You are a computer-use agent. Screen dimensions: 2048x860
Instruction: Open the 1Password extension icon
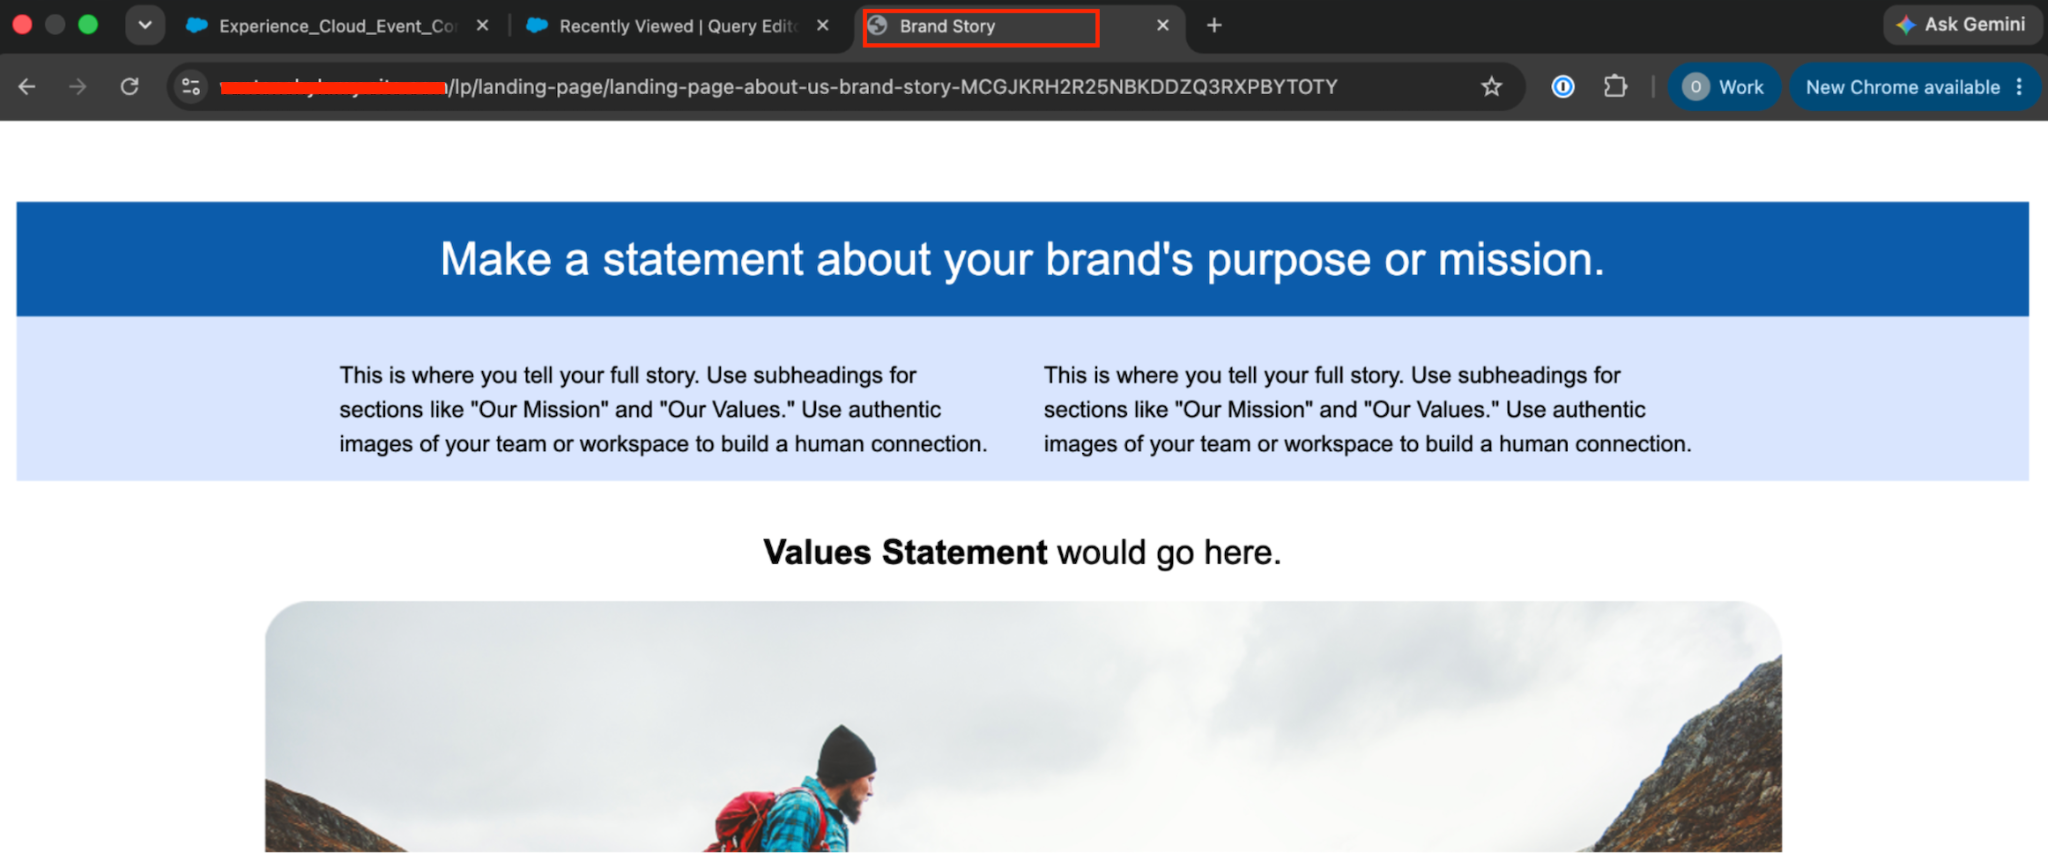1563,87
